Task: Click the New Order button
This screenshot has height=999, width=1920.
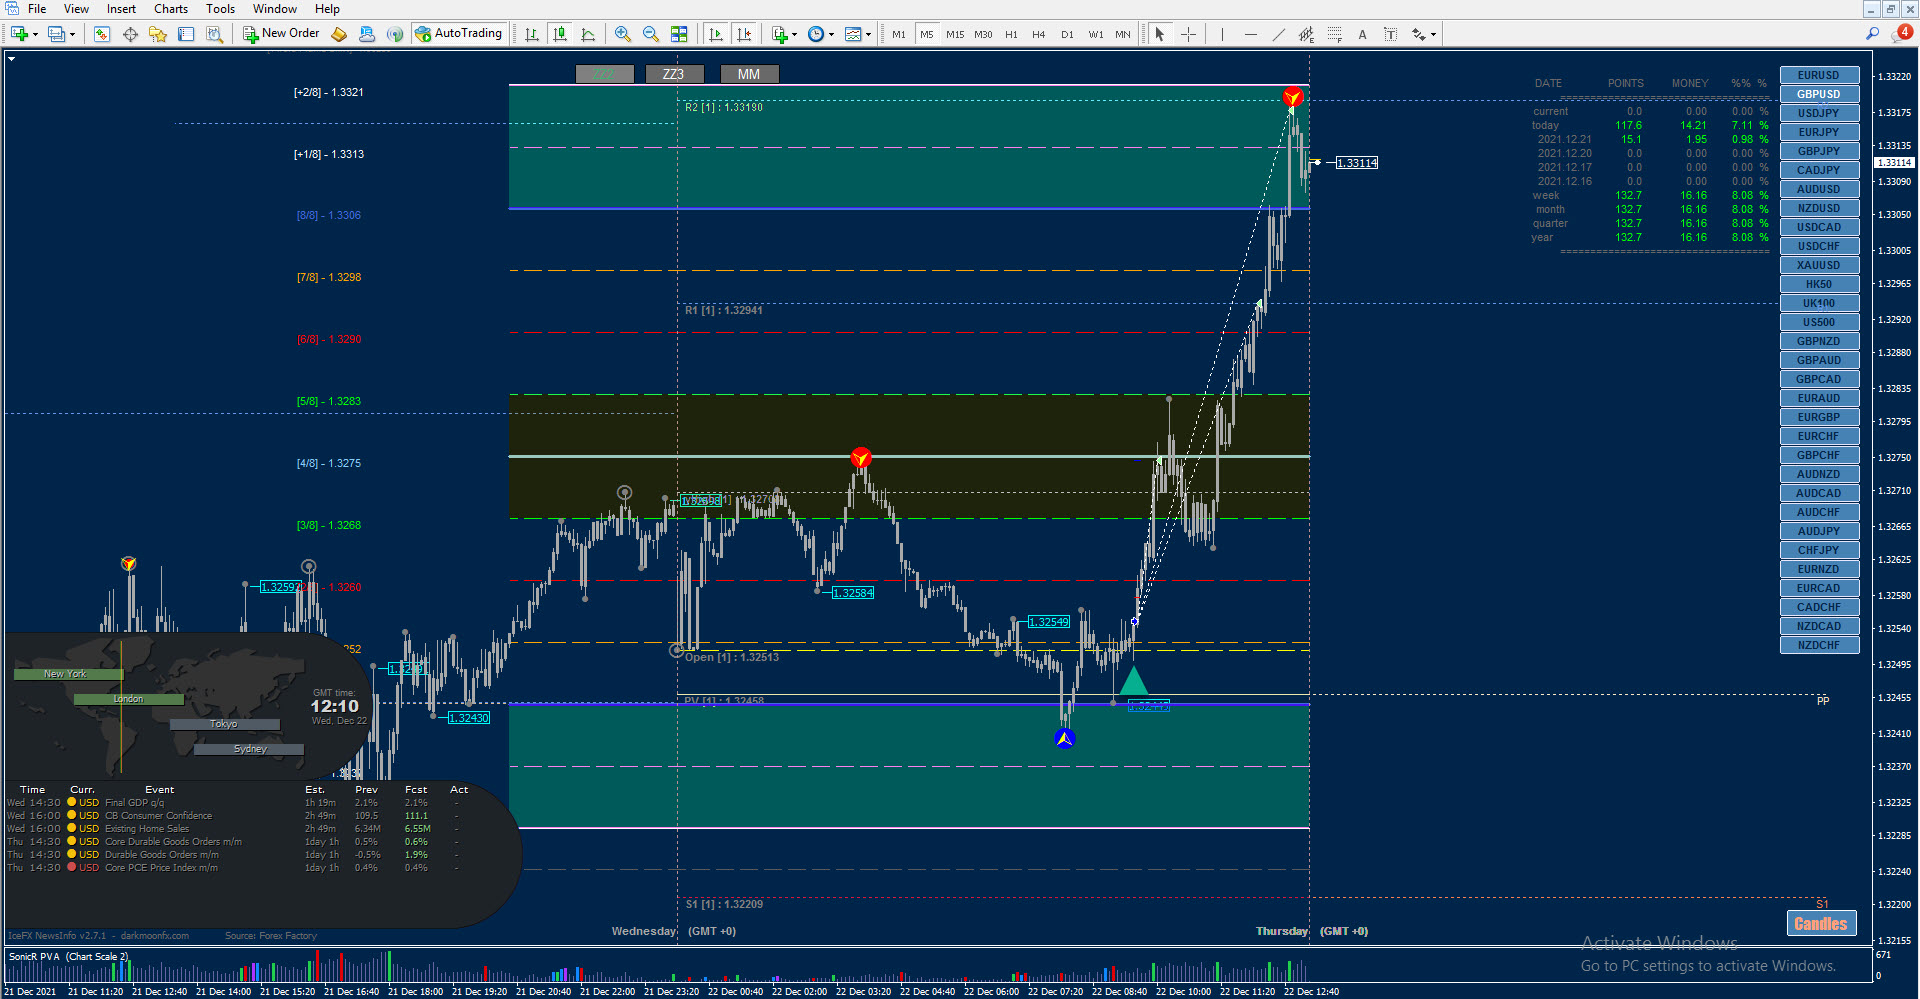Action: pyautogui.click(x=281, y=34)
